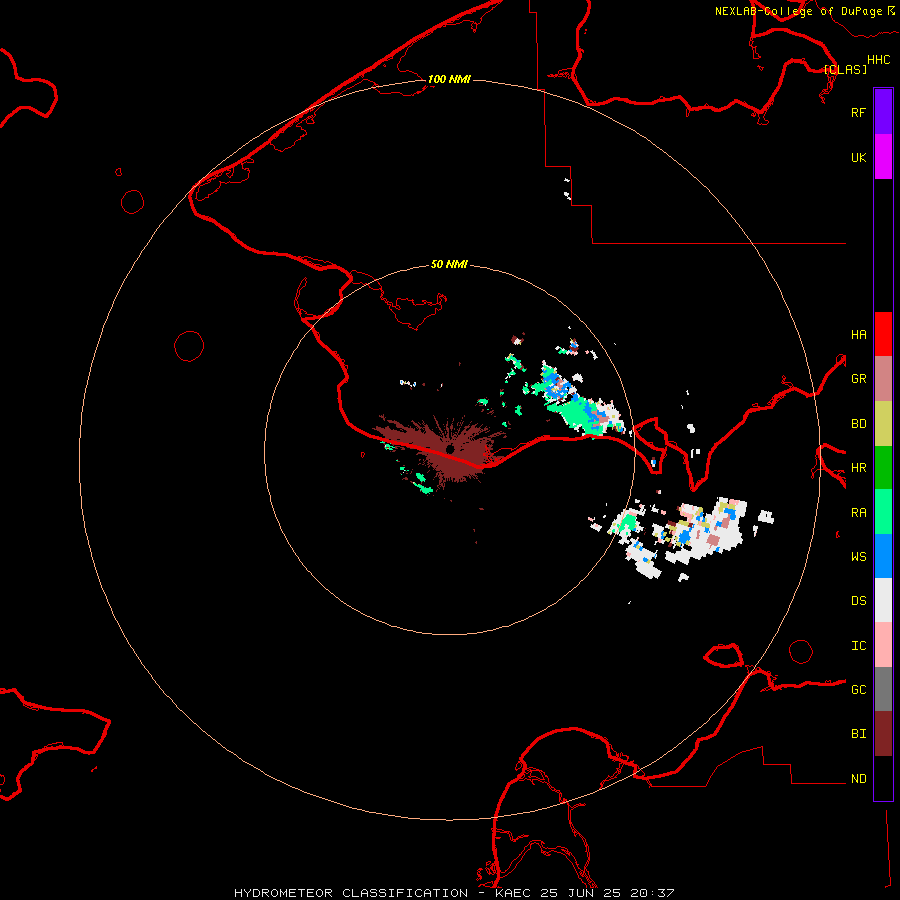Click the DS white legend swatch
Image resolution: width=900 pixels, height=900 pixels.
coord(883,600)
